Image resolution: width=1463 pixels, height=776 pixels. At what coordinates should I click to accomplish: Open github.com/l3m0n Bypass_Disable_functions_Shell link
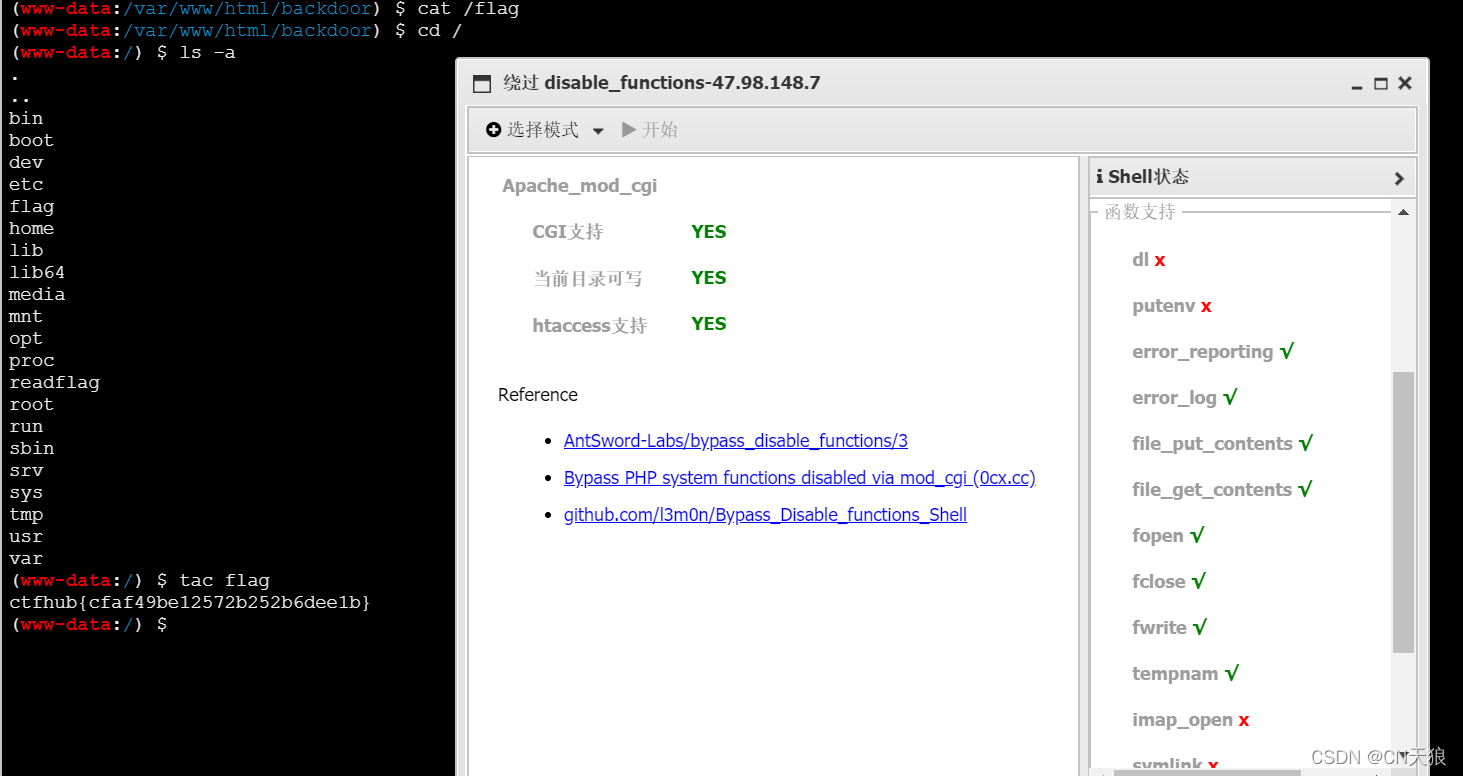(765, 515)
